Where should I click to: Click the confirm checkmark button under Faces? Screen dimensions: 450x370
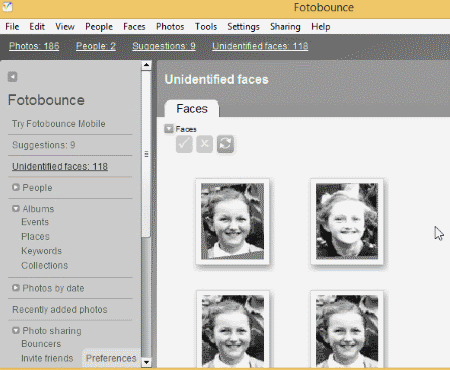[x=184, y=144]
